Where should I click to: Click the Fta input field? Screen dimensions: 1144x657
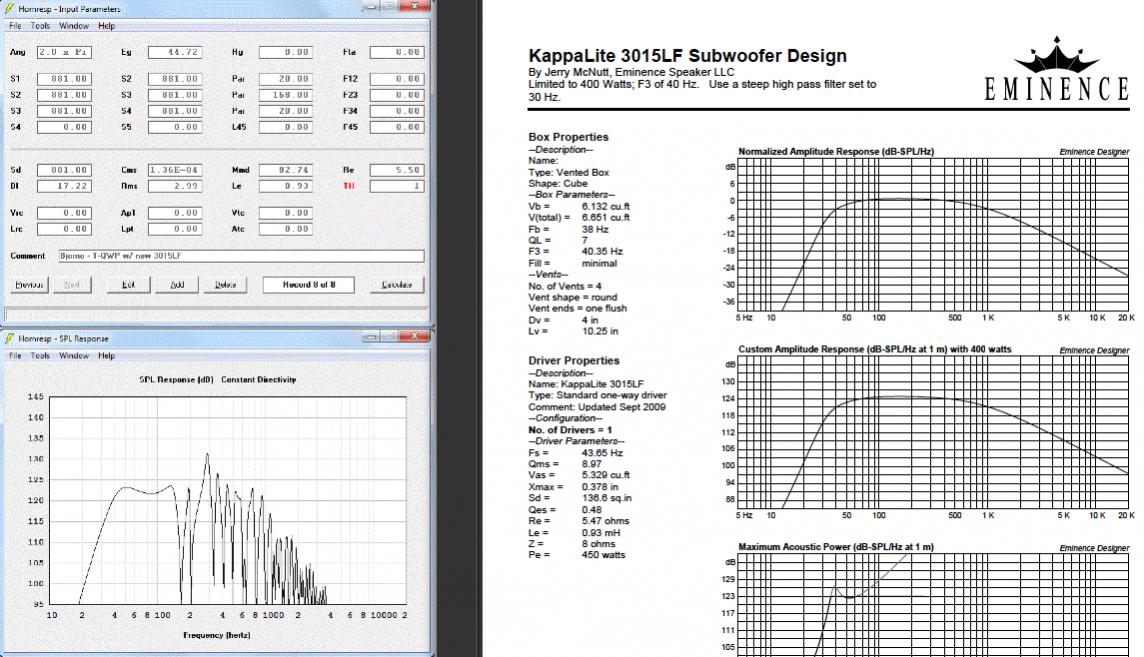(397, 53)
